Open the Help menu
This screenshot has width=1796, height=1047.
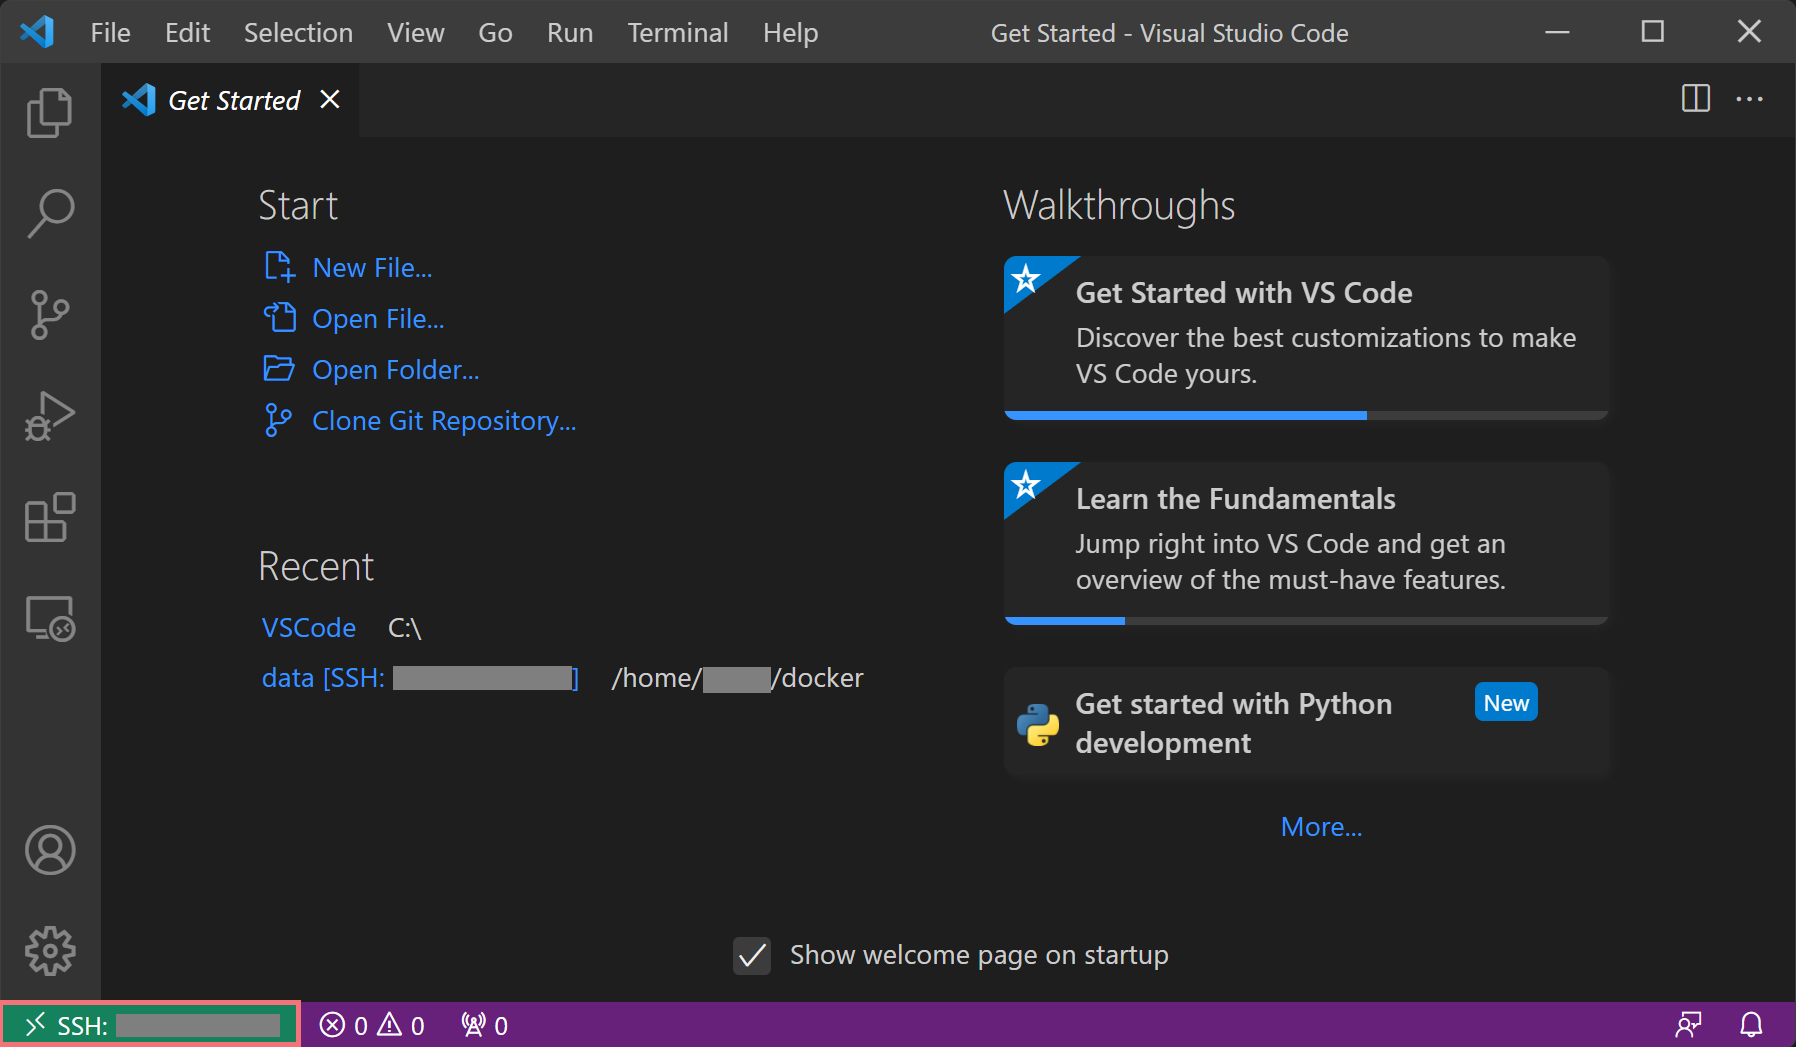790,33
